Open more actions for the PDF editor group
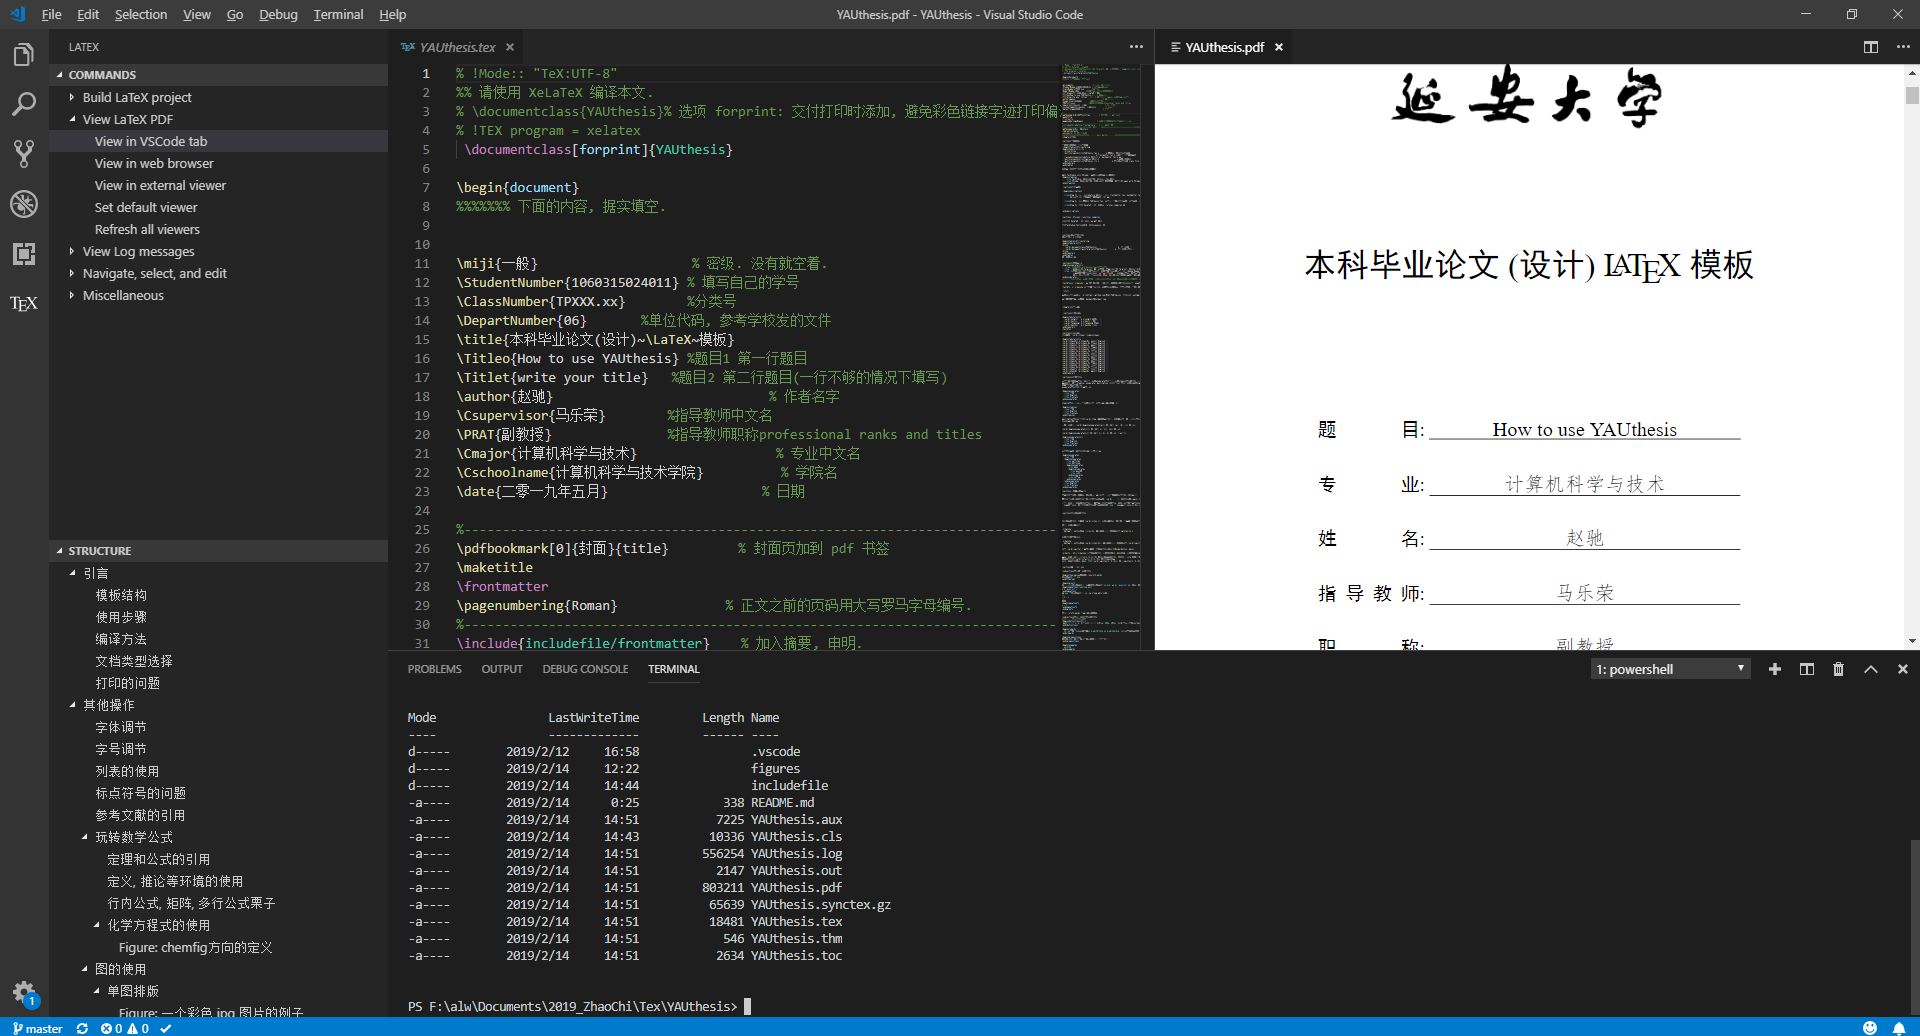 tap(1903, 47)
